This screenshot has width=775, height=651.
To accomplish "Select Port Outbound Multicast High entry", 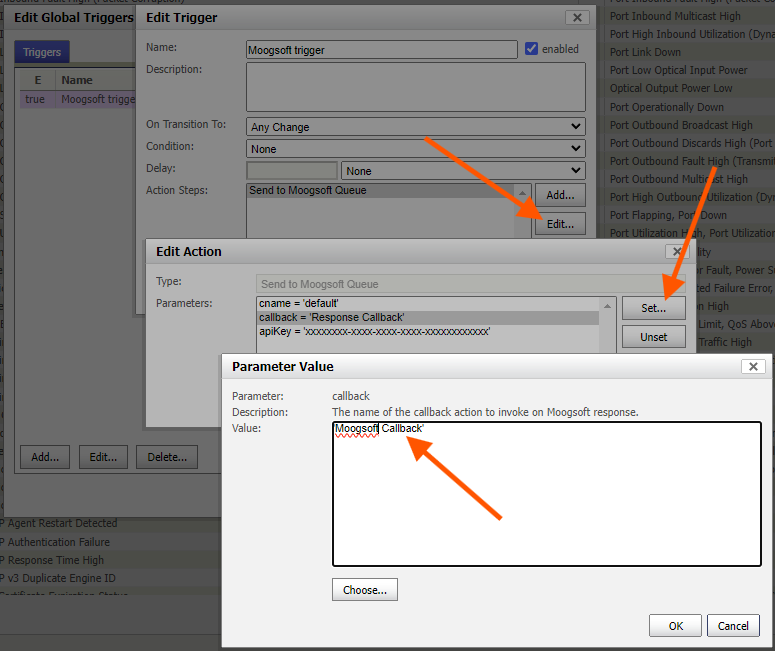I will 679,179.
